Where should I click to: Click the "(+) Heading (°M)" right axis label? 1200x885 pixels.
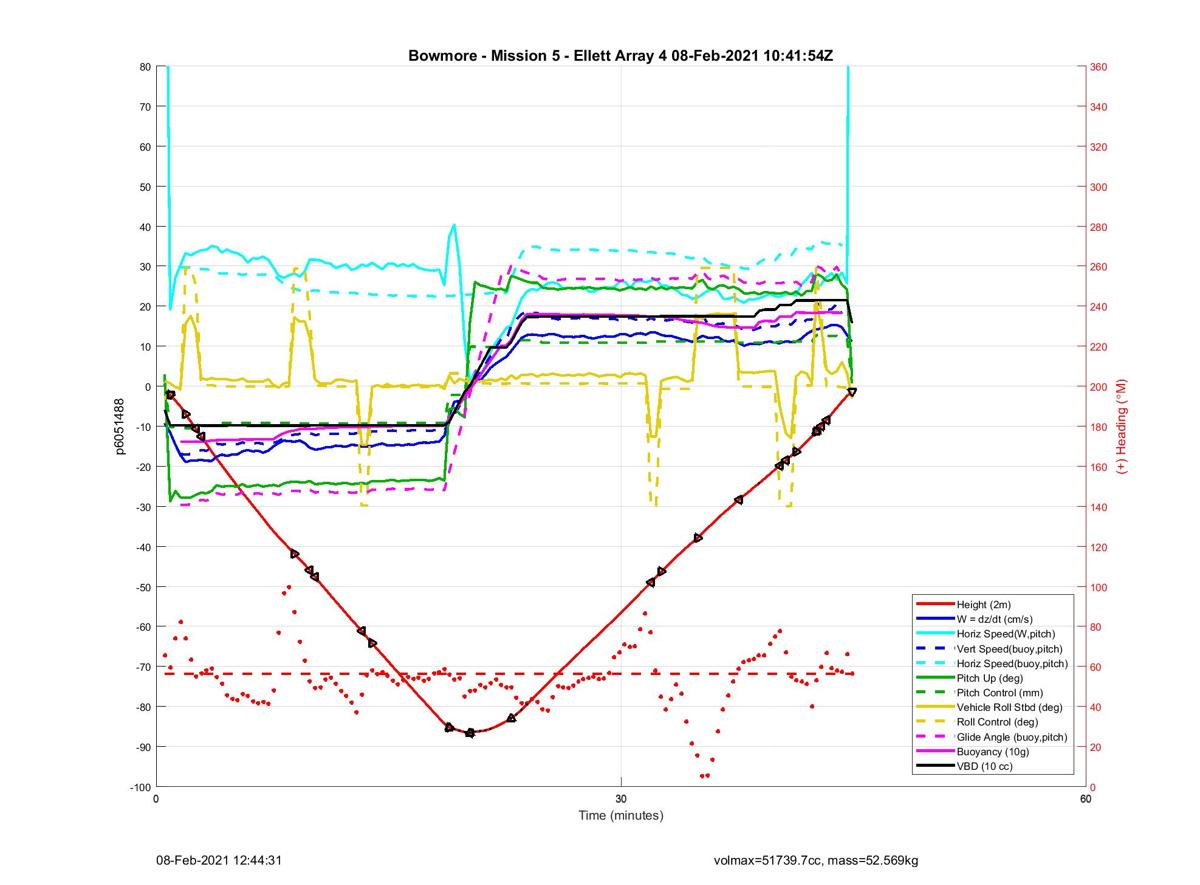1122,426
